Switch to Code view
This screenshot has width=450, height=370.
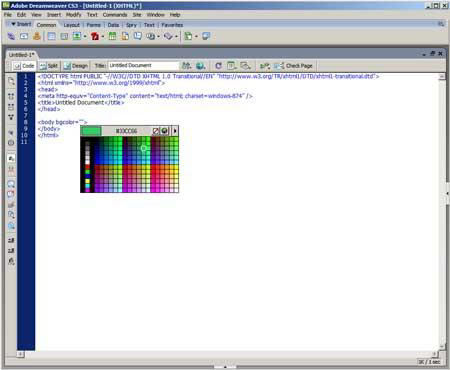coord(24,66)
